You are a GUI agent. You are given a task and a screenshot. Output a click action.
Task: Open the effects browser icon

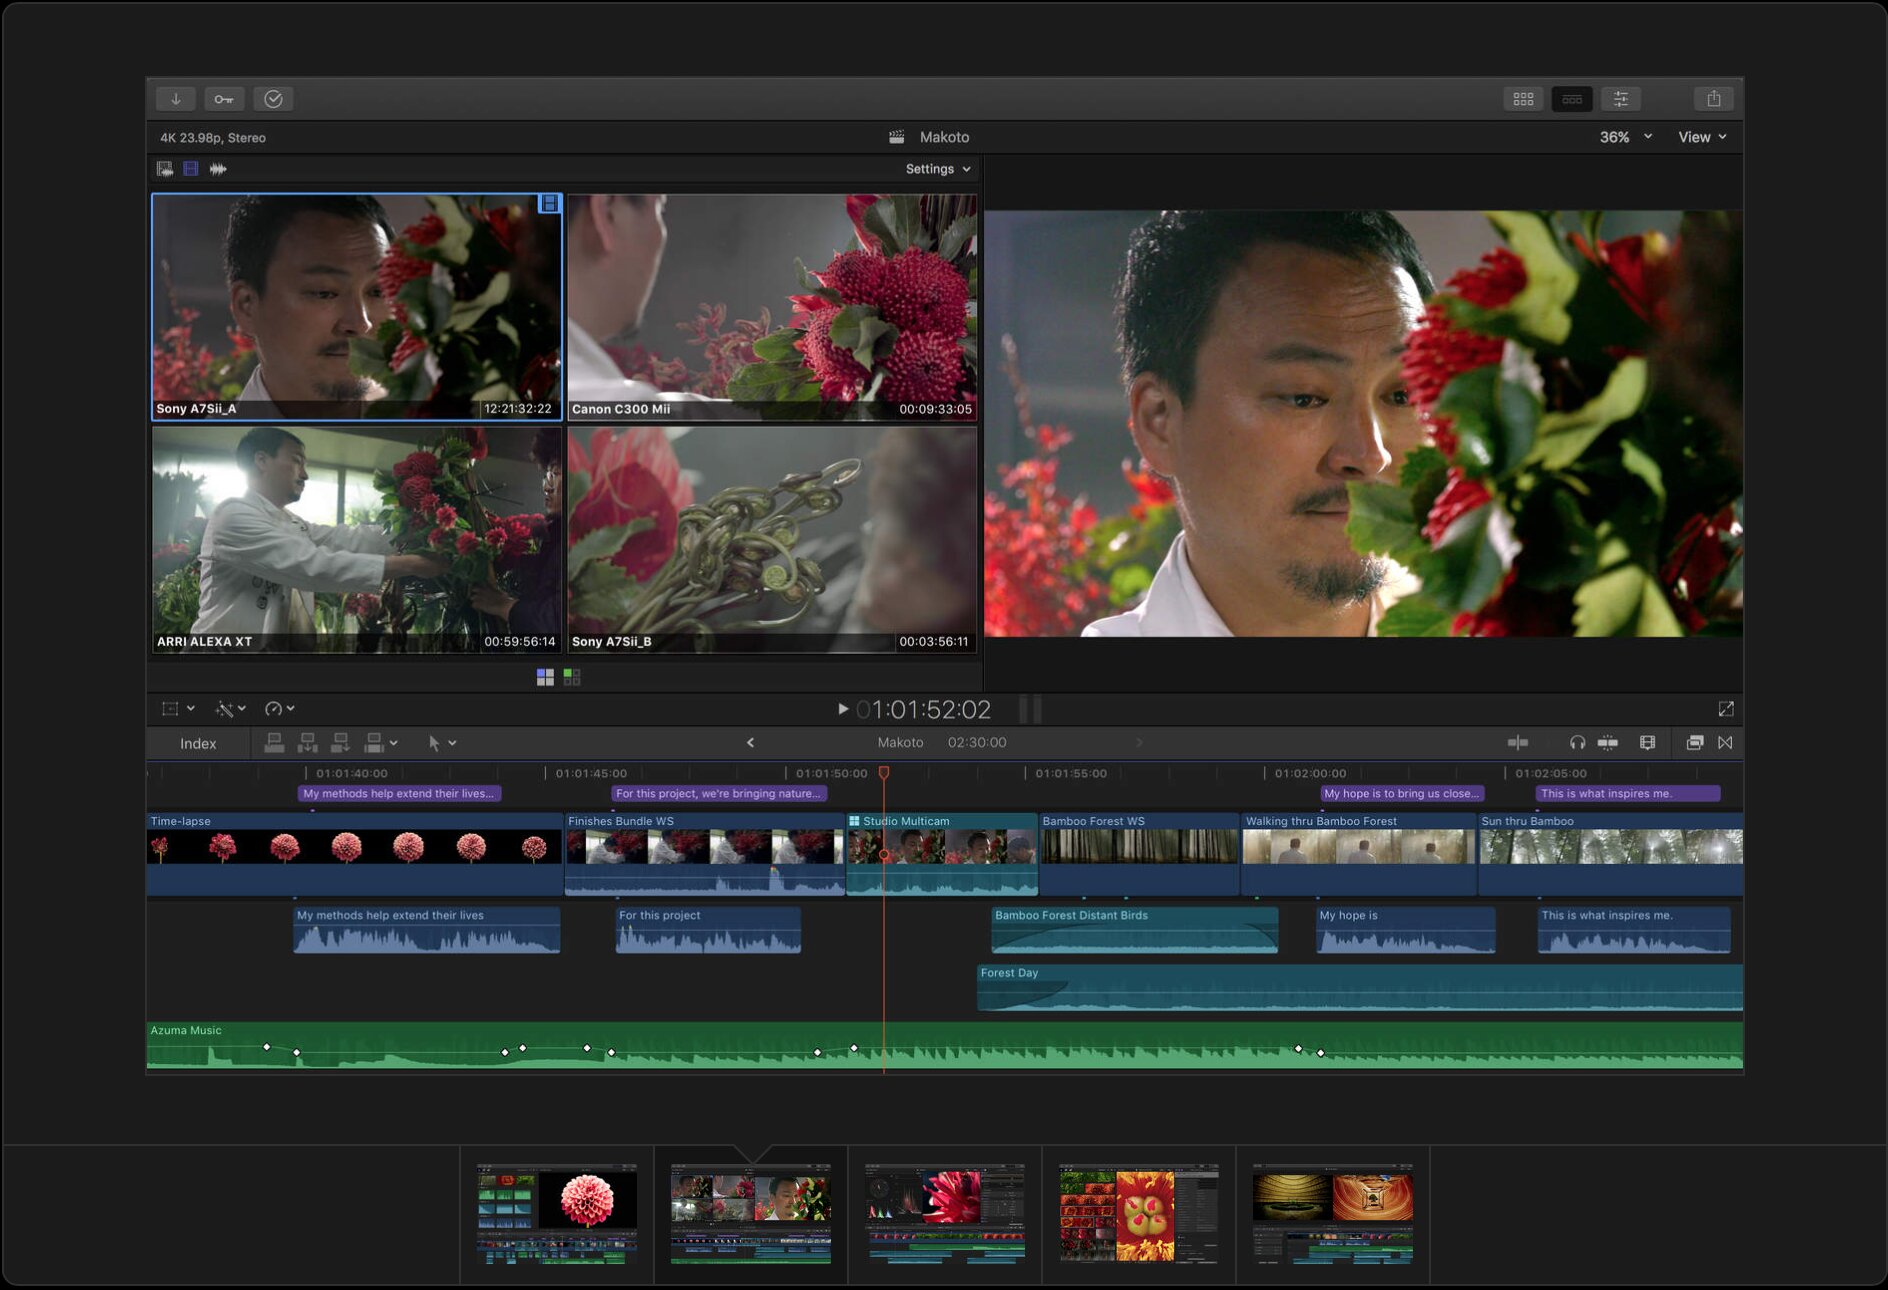[x=1694, y=742]
